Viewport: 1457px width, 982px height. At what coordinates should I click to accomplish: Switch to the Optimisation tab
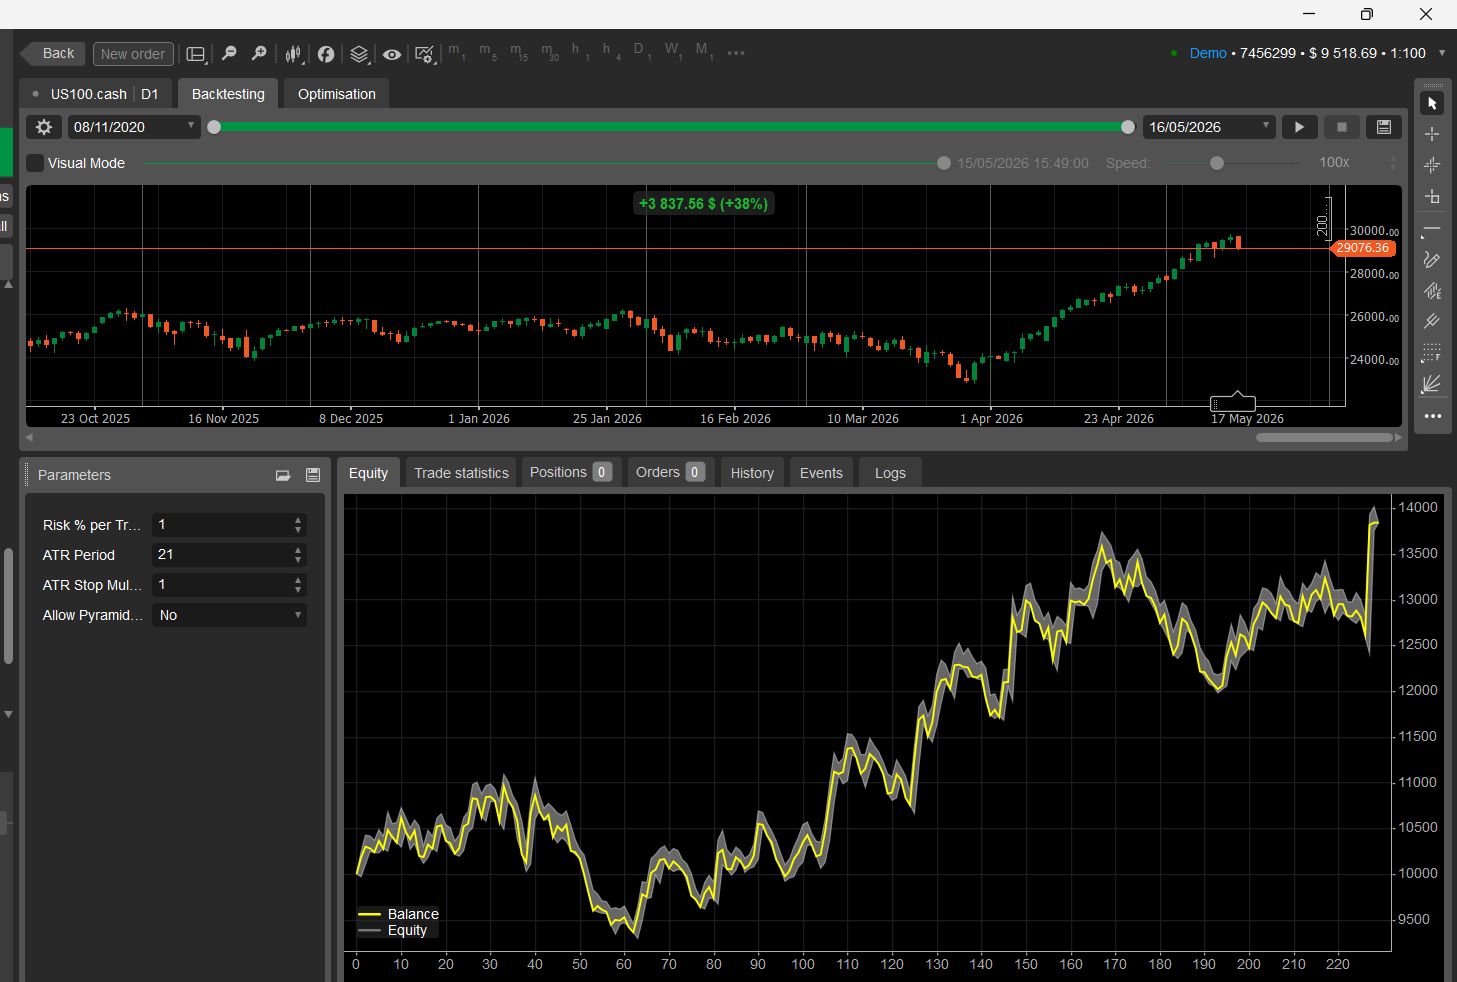coord(337,94)
